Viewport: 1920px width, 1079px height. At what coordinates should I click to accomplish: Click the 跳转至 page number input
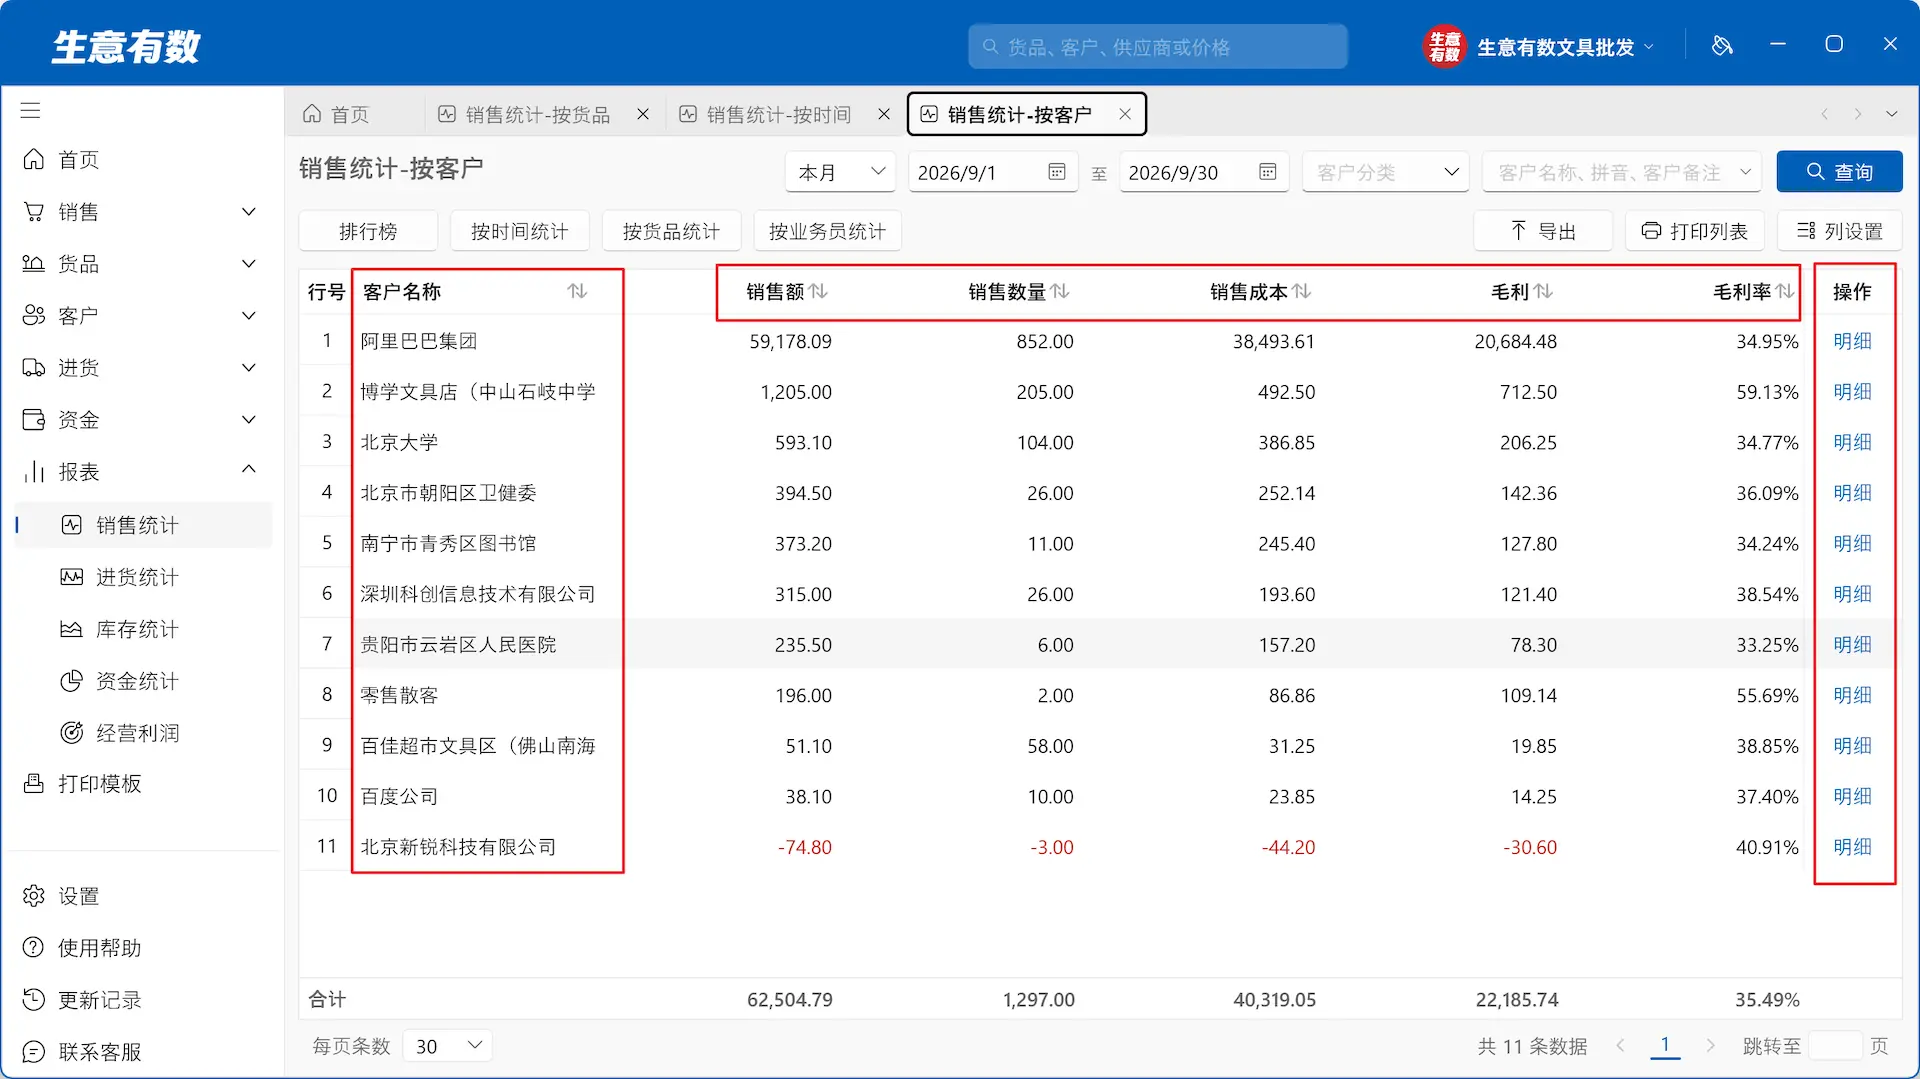(1835, 1046)
